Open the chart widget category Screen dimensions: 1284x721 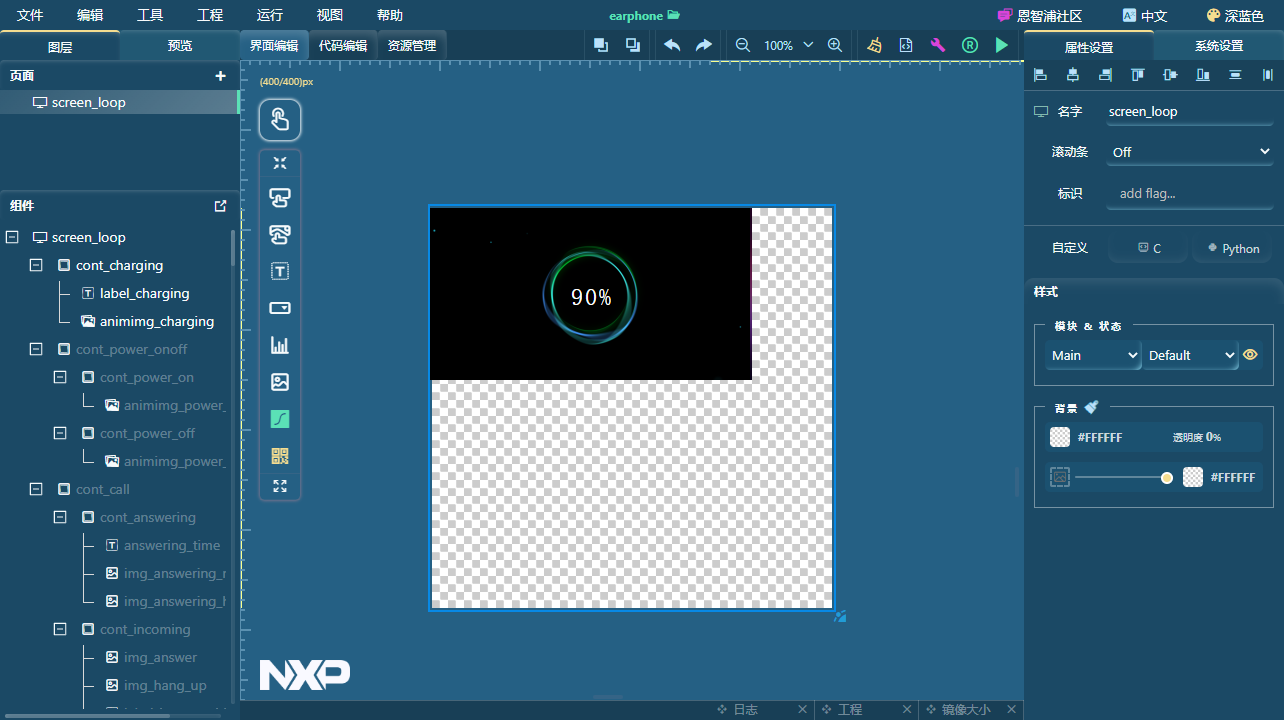pos(280,345)
